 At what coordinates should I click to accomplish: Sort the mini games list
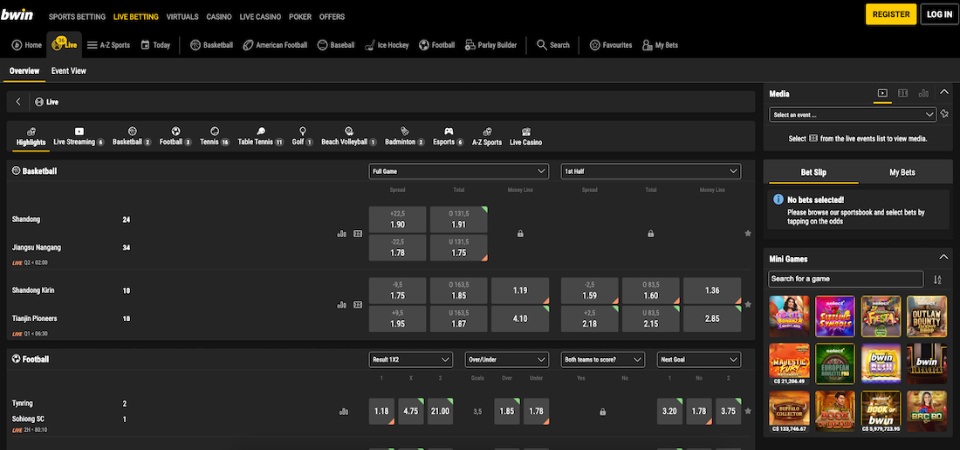point(937,279)
